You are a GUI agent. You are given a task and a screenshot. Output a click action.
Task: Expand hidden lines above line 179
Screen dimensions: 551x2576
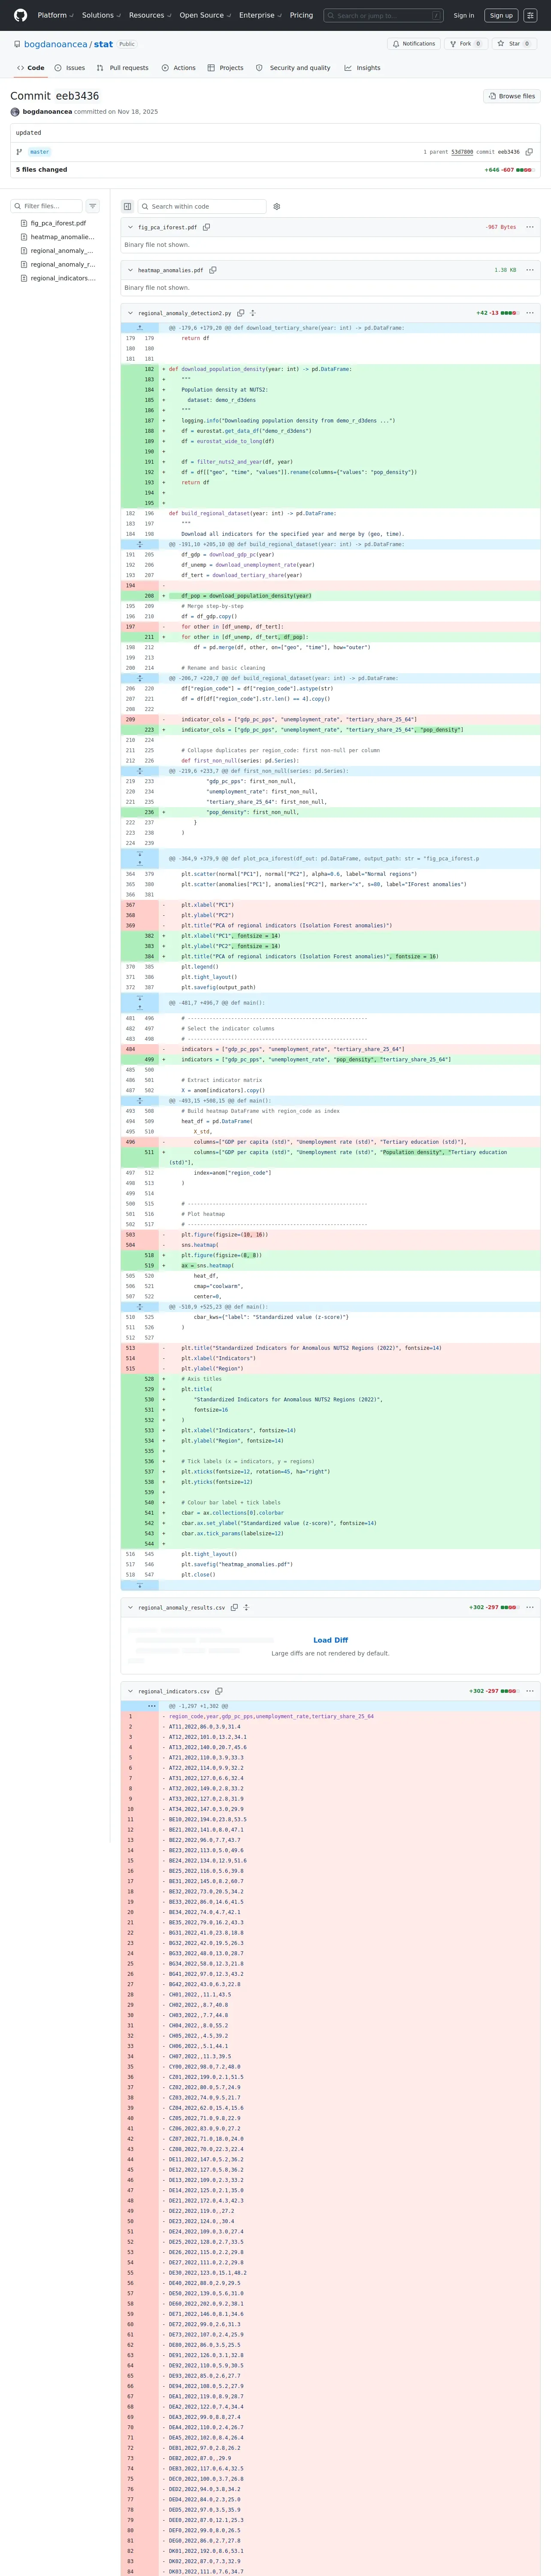[139, 328]
